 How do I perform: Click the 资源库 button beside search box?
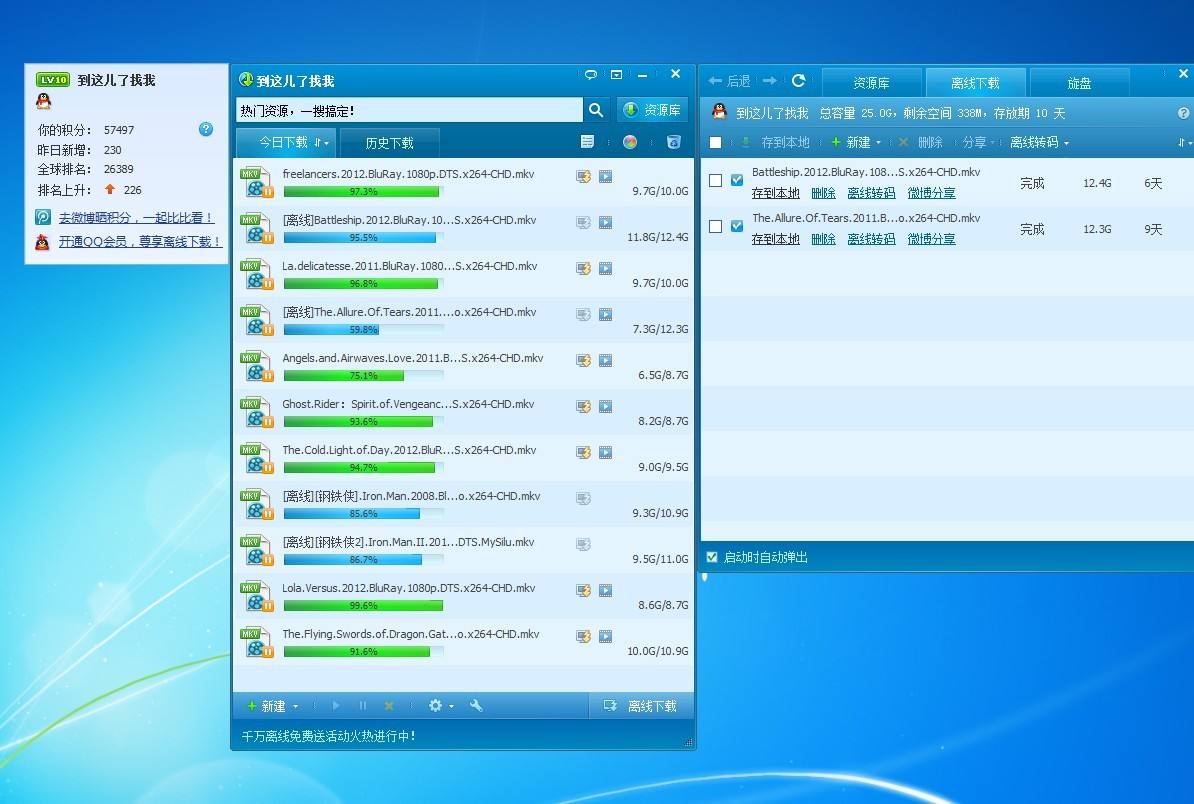coord(653,110)
